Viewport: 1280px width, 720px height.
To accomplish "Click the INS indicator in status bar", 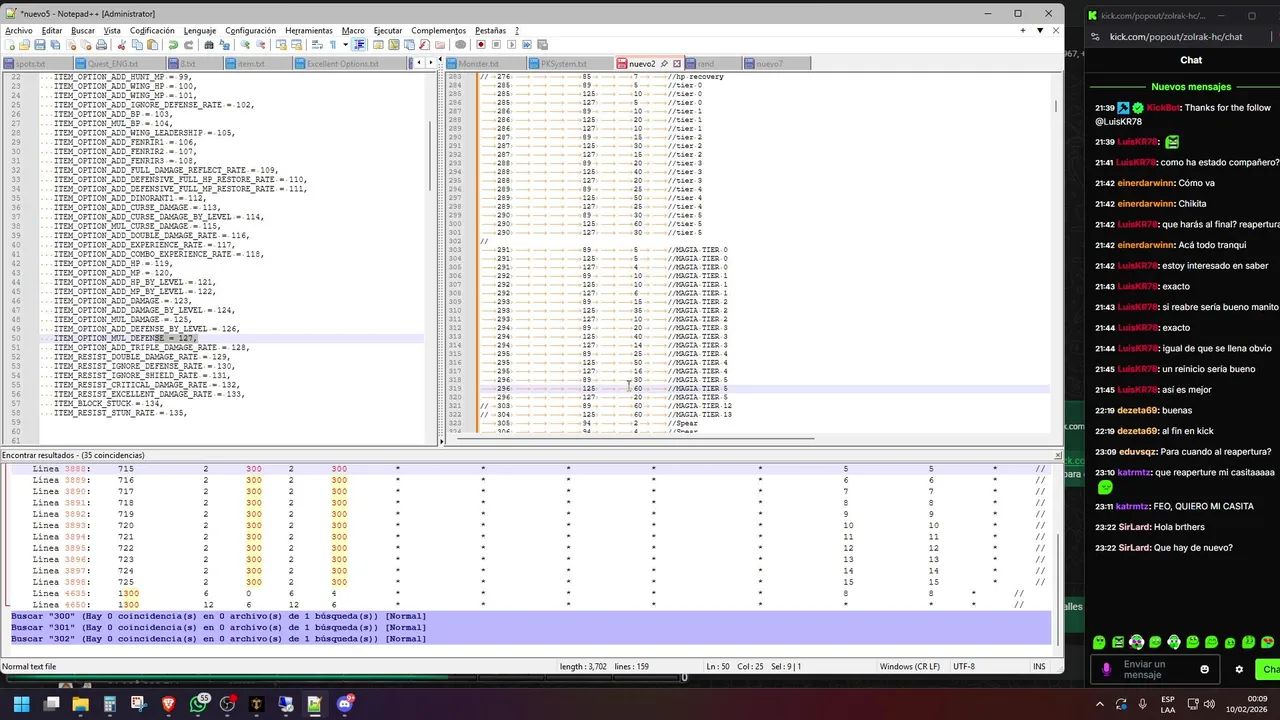I will [x=1039, y=666].
